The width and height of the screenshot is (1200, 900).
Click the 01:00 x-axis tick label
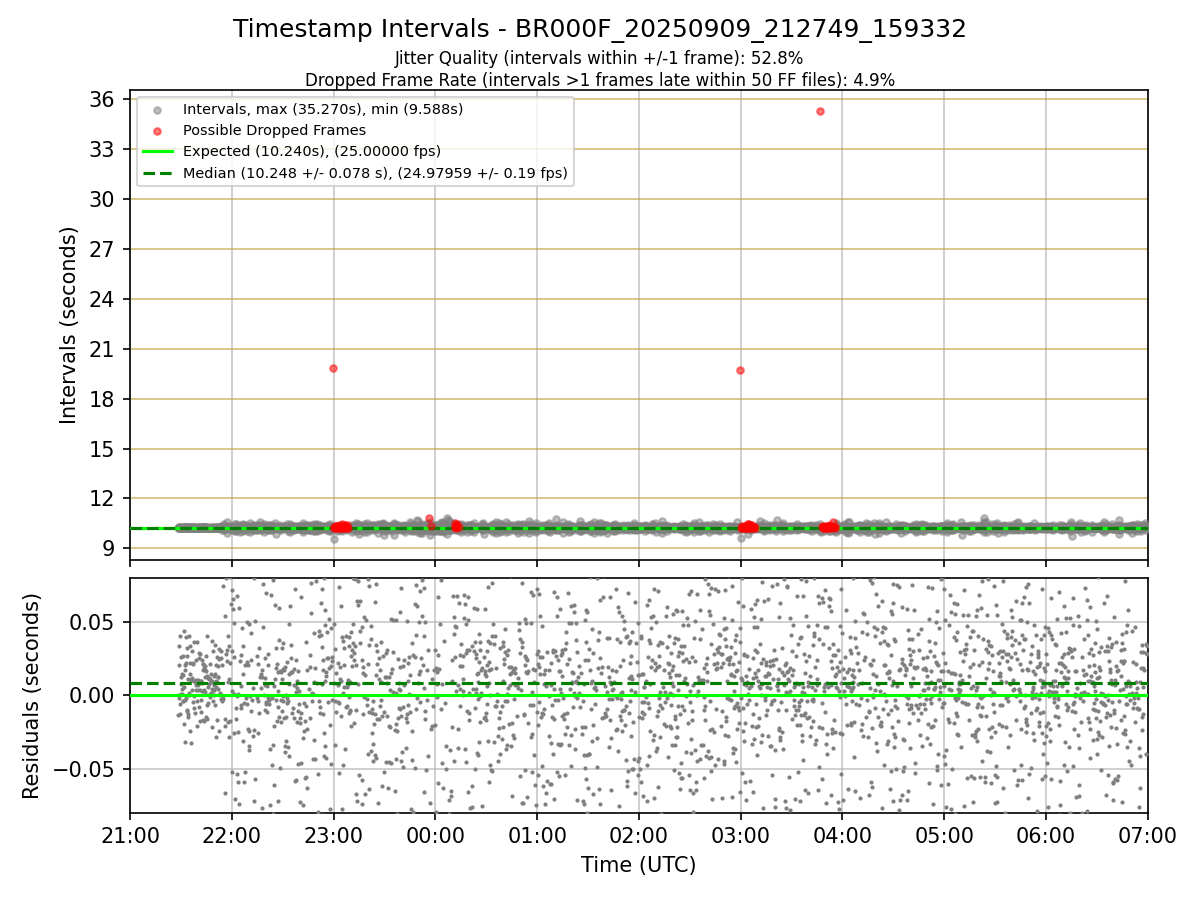(537, 835)
